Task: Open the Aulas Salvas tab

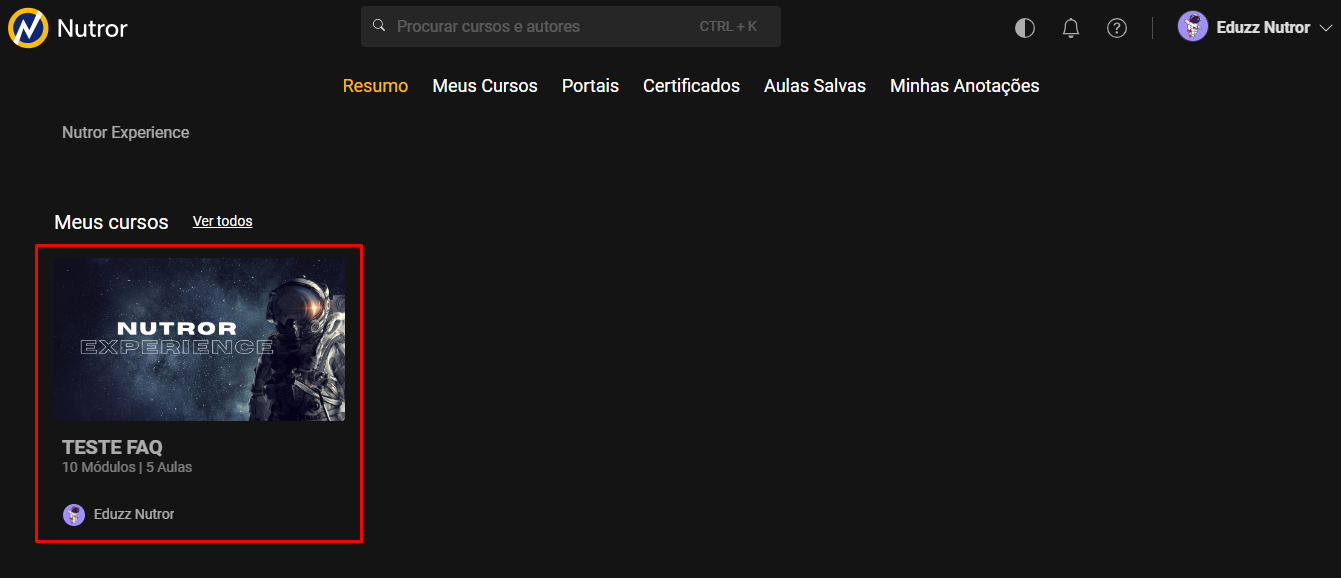Action: click(x=815, y=86)
